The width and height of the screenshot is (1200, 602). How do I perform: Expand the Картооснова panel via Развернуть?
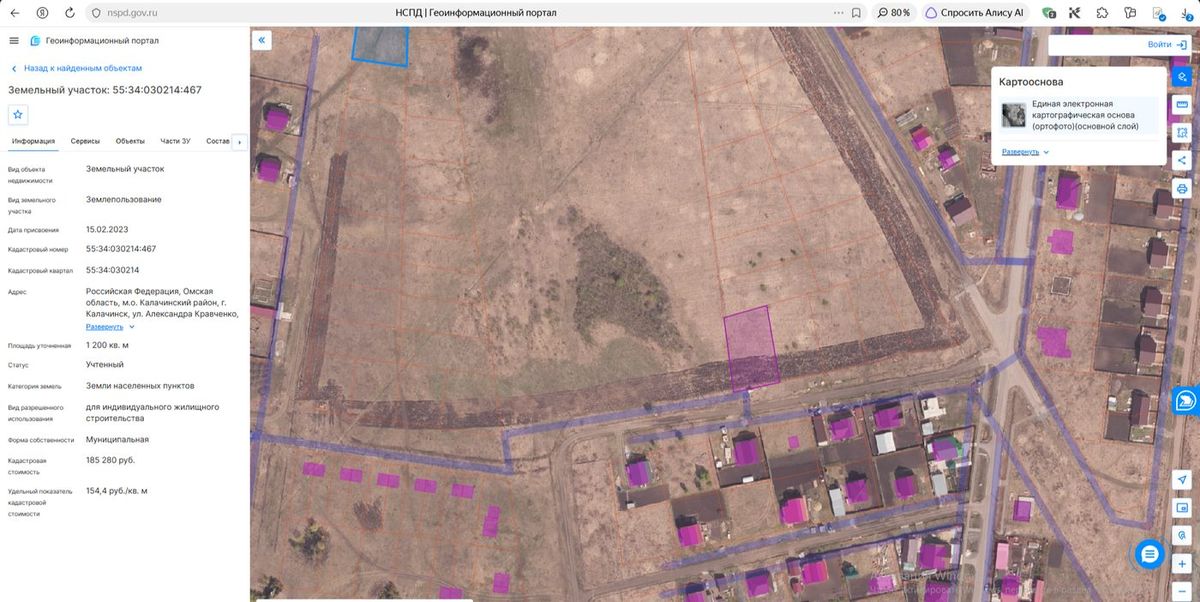[x=1026, y=152]
